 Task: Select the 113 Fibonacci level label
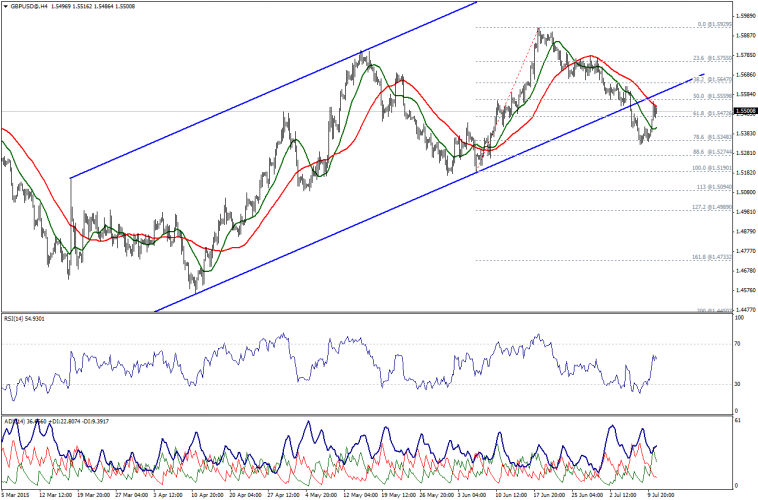[714, 187]
